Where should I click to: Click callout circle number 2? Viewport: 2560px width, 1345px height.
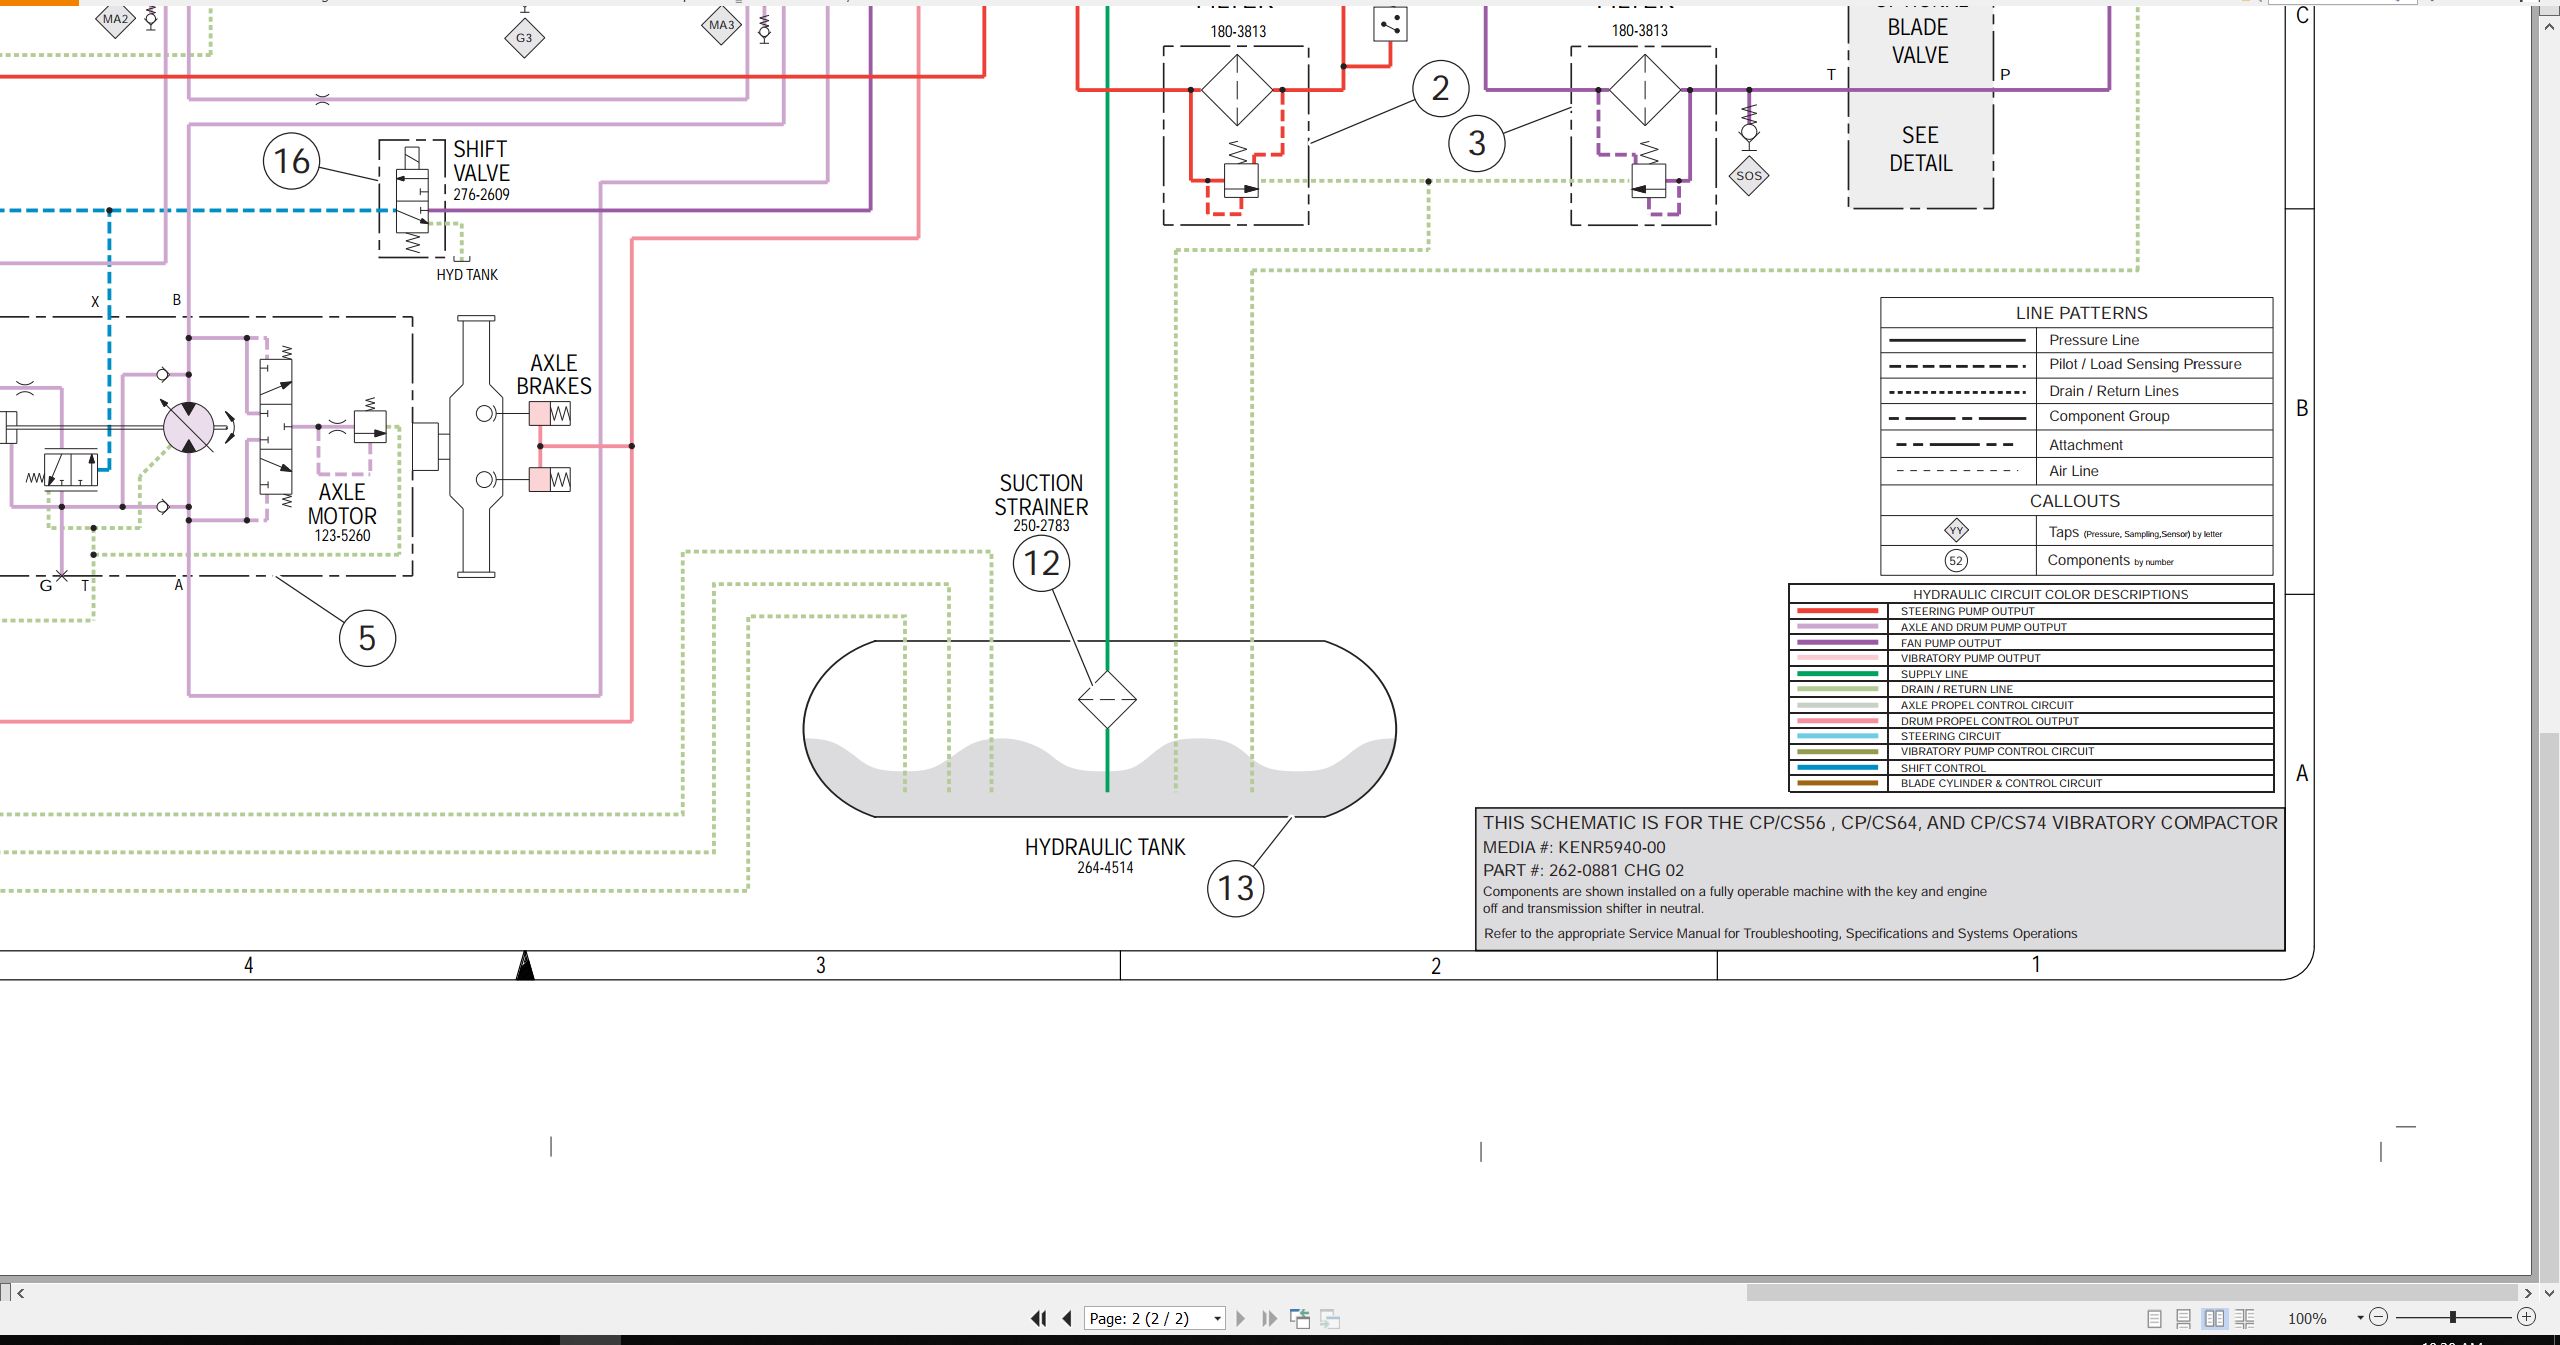click(1440, 89)
